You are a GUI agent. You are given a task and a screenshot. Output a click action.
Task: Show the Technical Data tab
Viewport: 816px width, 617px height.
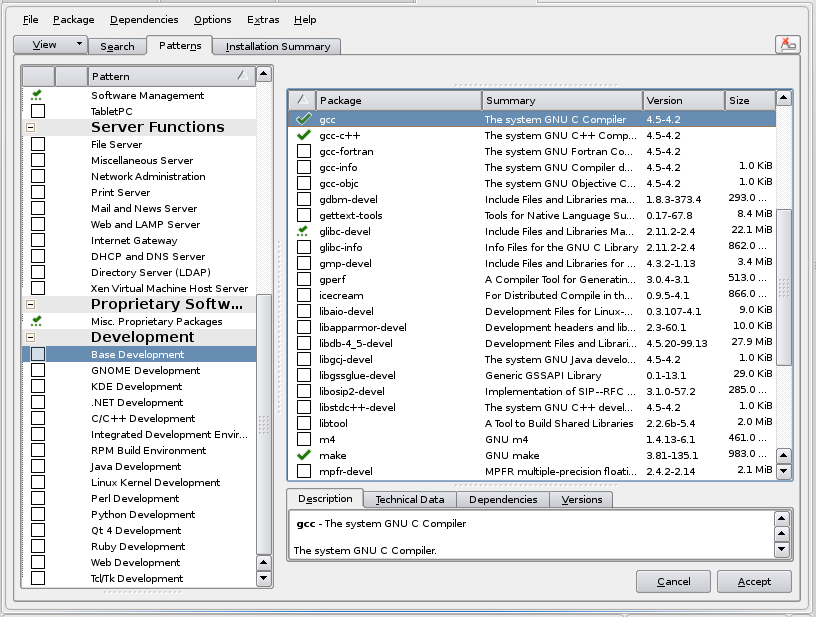tap(410, 499)
